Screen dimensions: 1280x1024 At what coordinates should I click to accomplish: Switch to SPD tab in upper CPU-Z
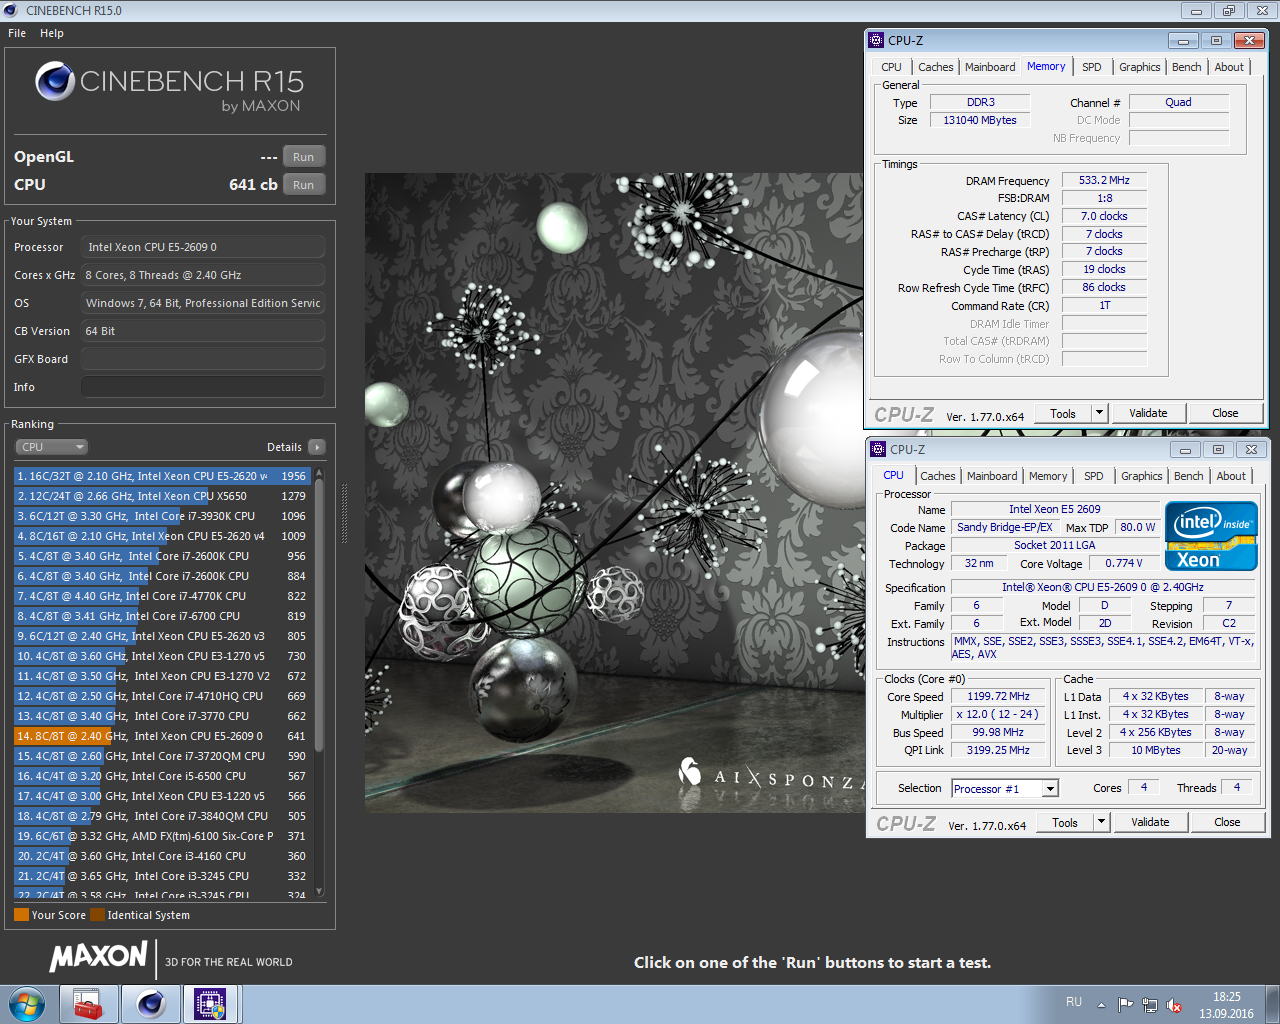(x=1092, y=67)
